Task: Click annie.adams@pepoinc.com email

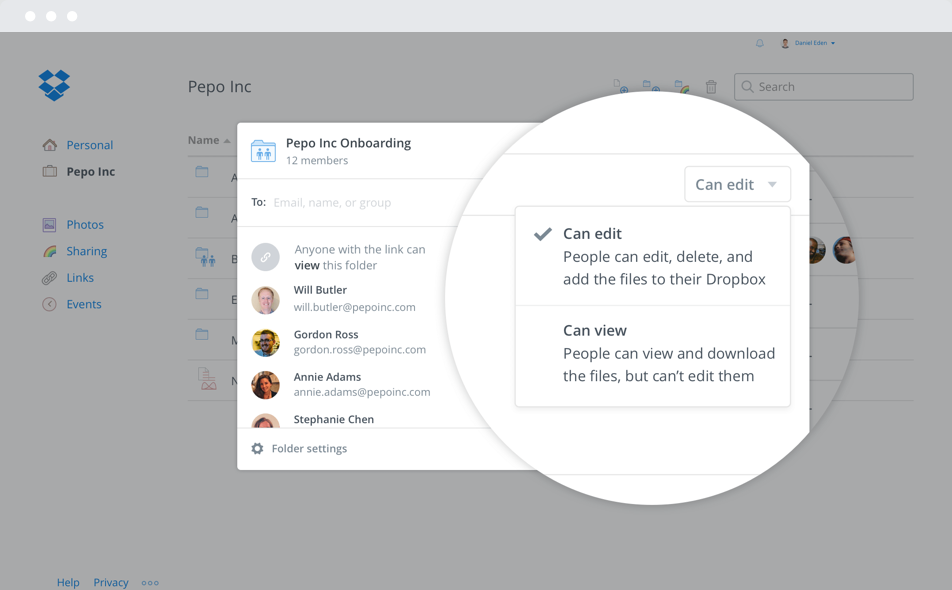Action: click(362, 392)
